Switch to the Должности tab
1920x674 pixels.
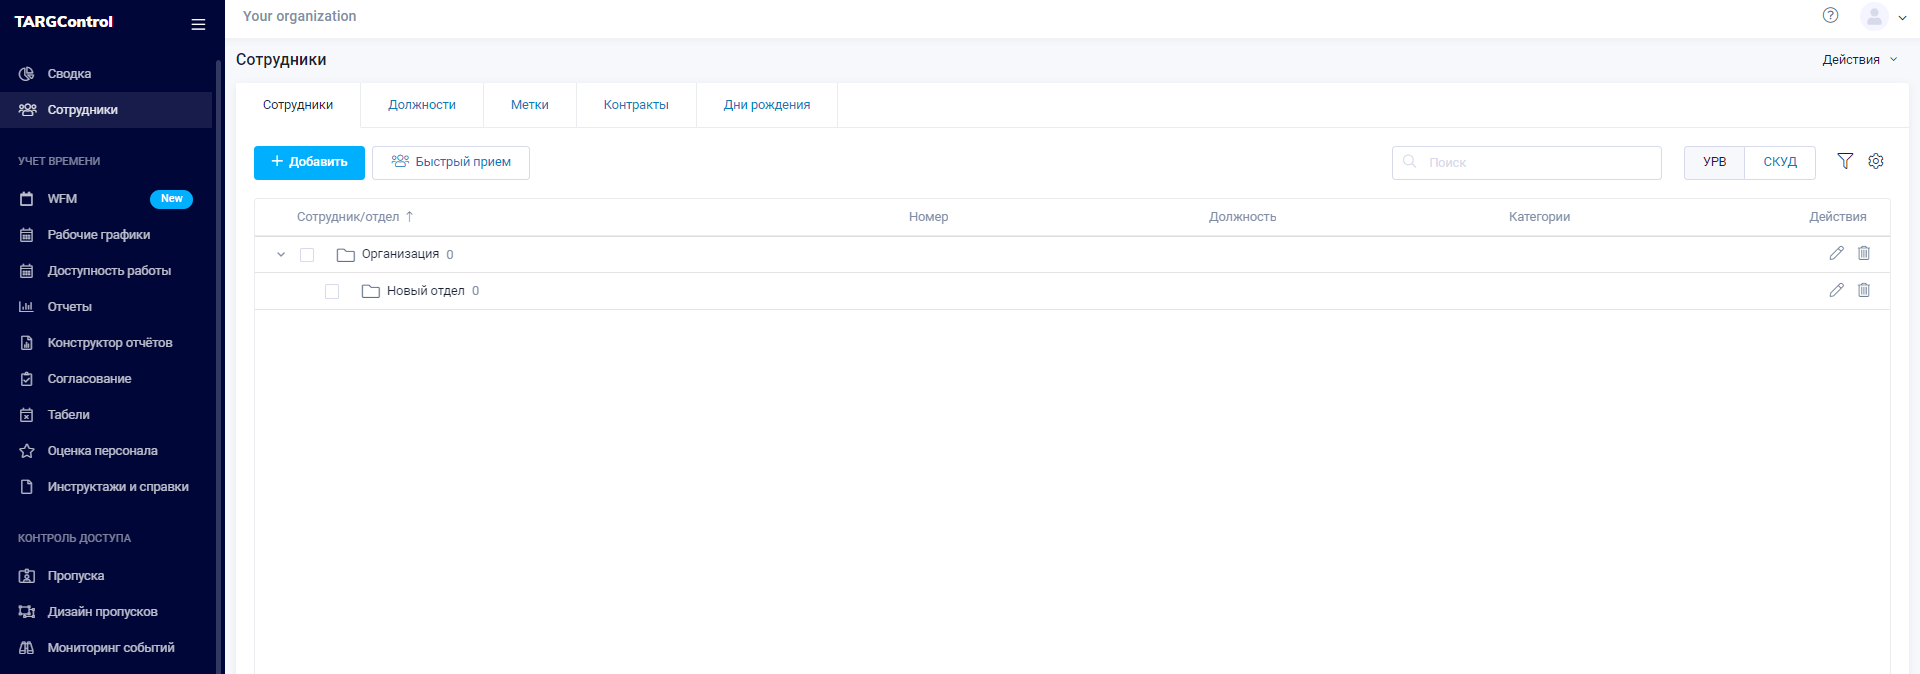point(422,105)
